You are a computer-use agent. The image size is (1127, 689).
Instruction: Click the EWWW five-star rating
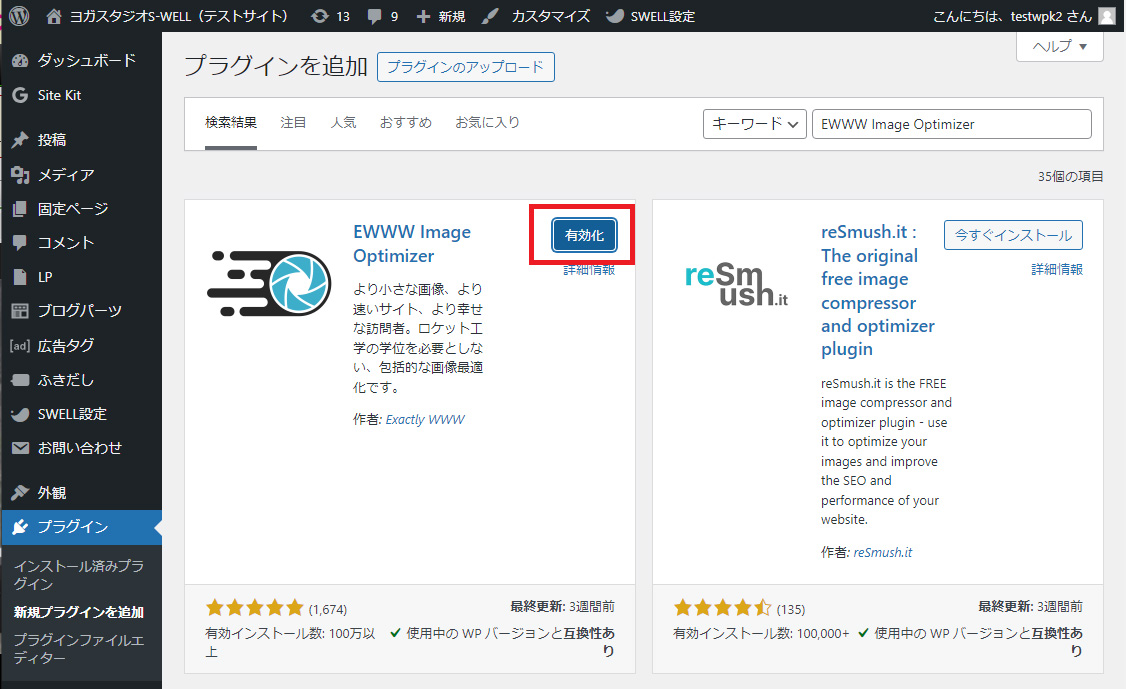pyautogui.click(x=254, y=608)
